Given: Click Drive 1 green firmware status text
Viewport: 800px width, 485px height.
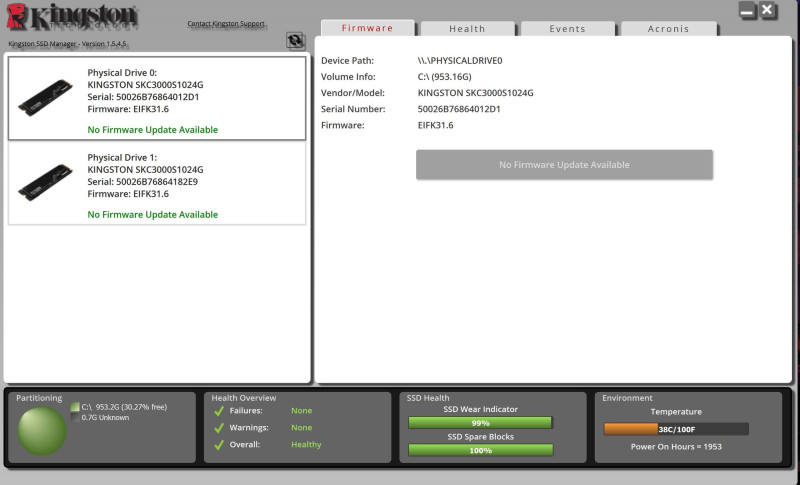Looking at the screenshot, I should point(153,214).
